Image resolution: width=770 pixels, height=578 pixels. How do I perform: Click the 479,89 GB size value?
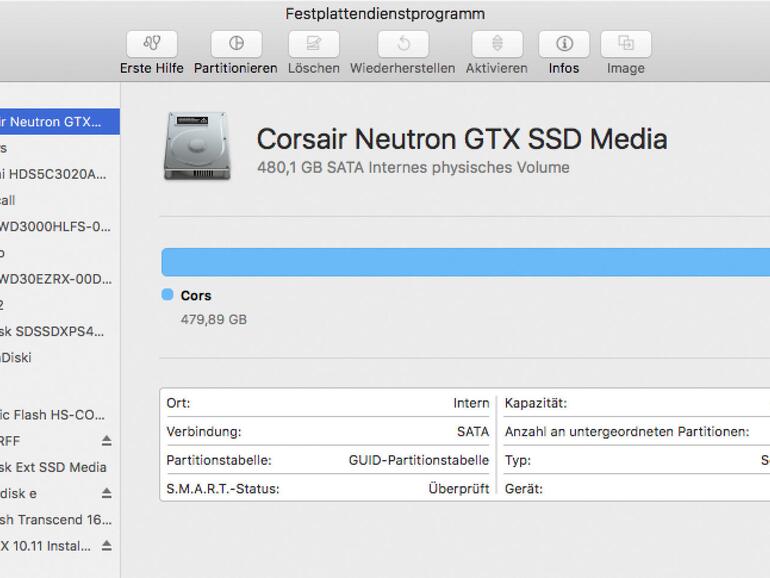pyautogui.click(x=214, y=320)
